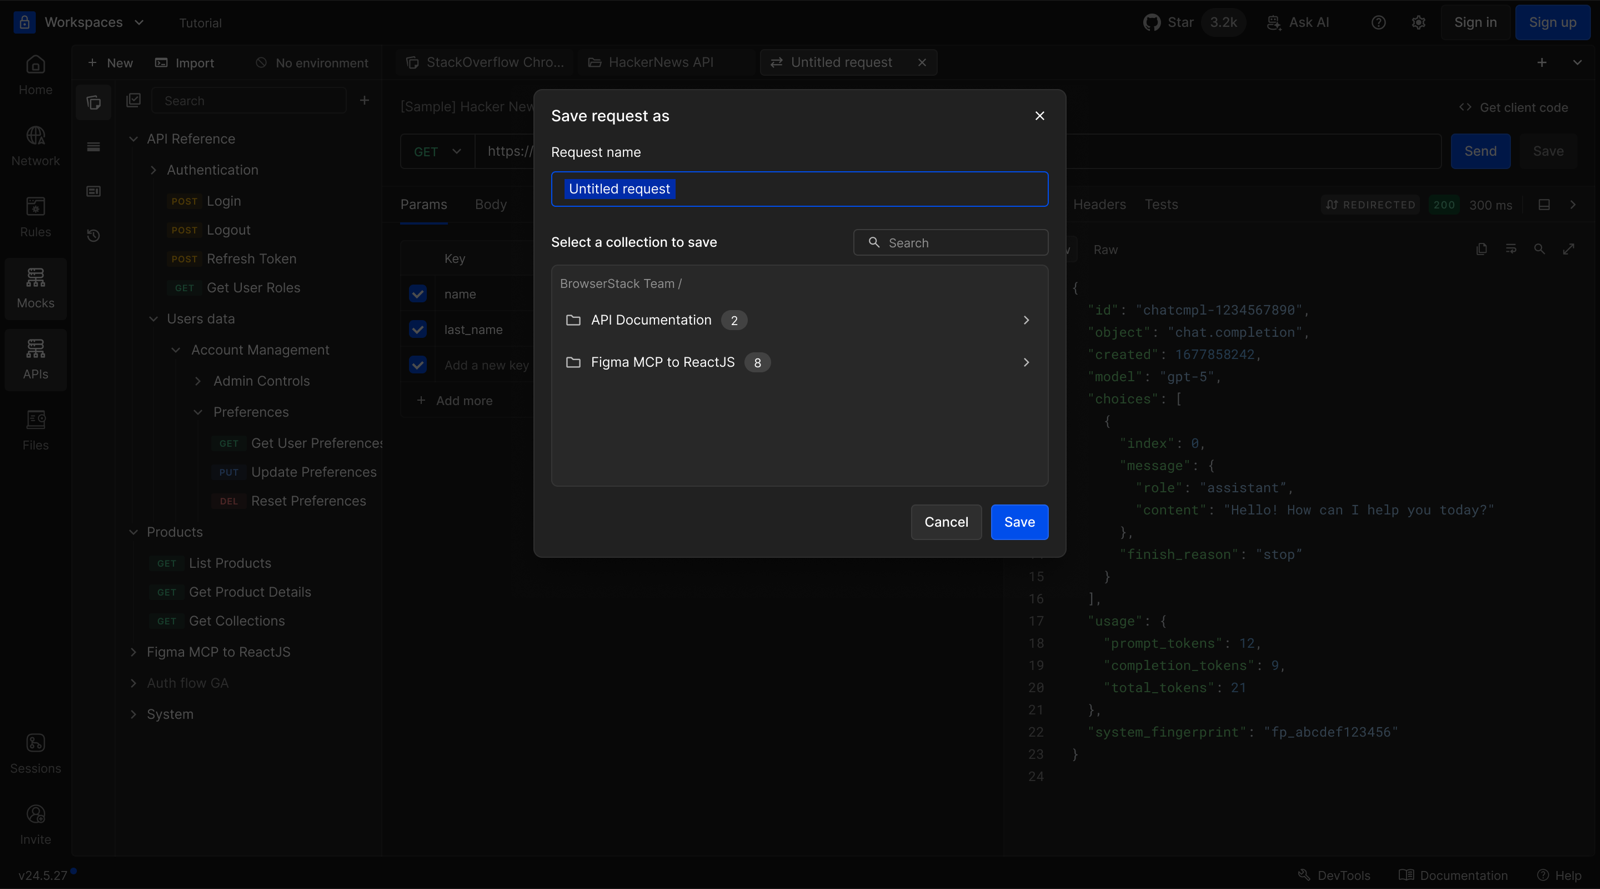1600x889 pixels.
Task: Search within the response icon
Action: click(x=1540, y=249)
